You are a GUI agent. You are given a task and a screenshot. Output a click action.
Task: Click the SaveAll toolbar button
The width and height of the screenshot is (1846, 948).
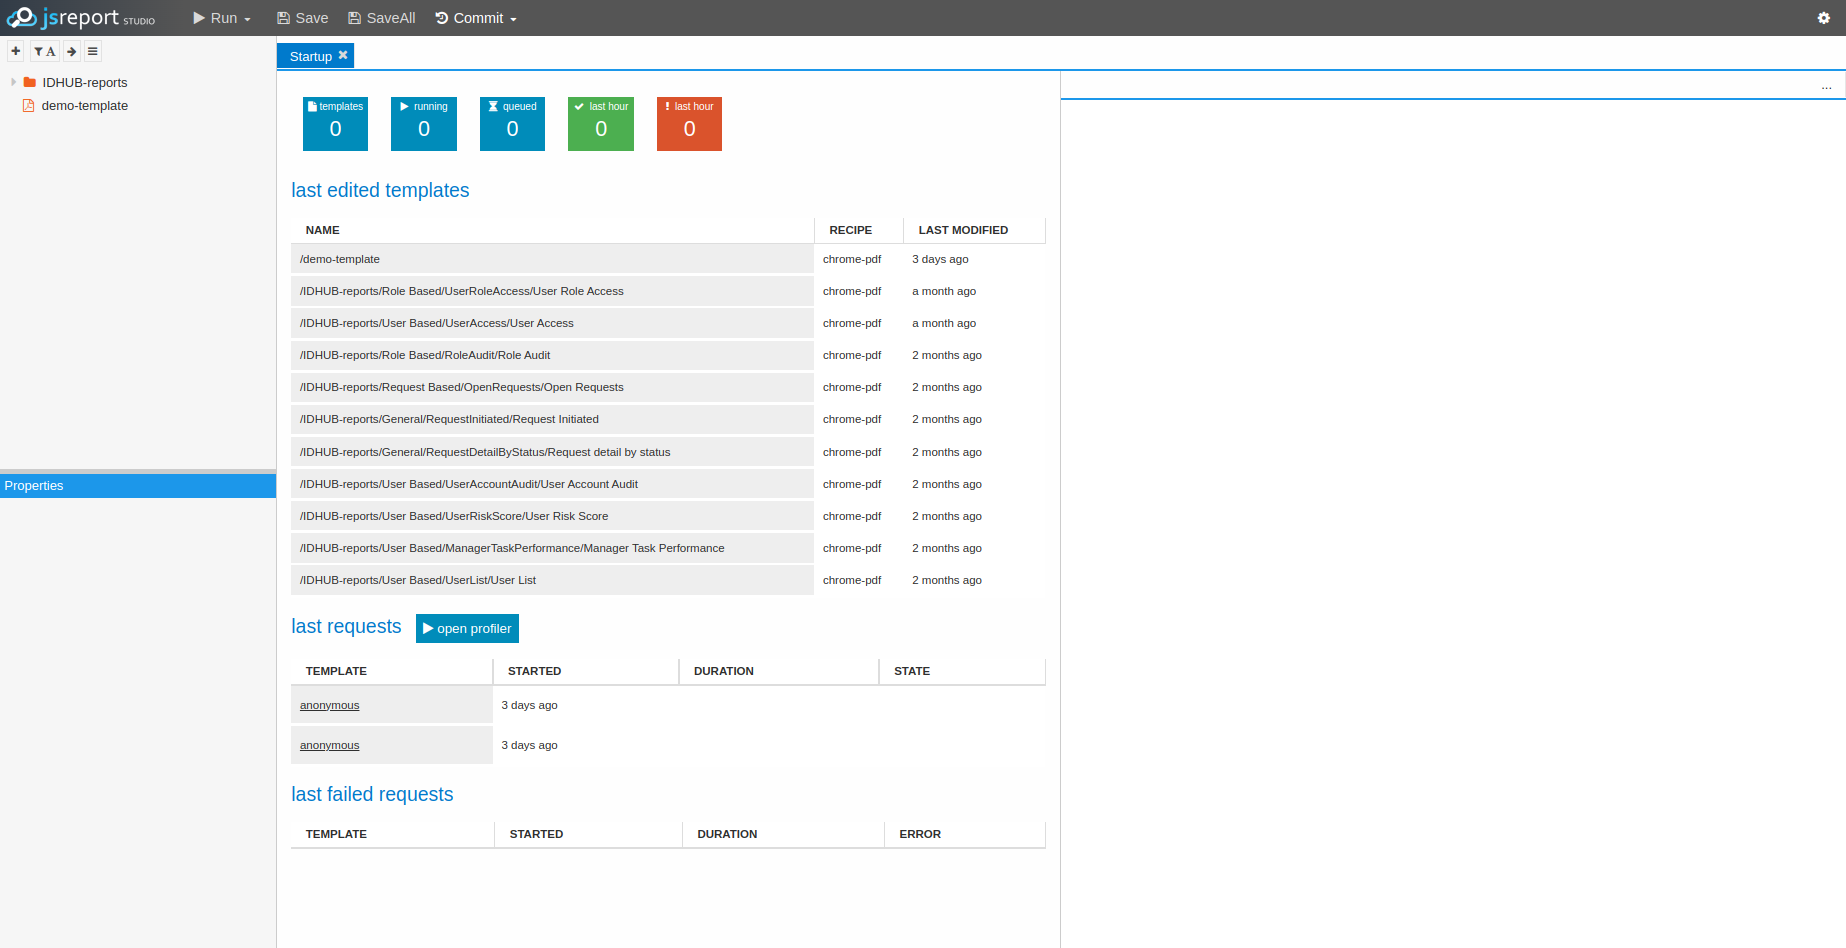[381, 18]
